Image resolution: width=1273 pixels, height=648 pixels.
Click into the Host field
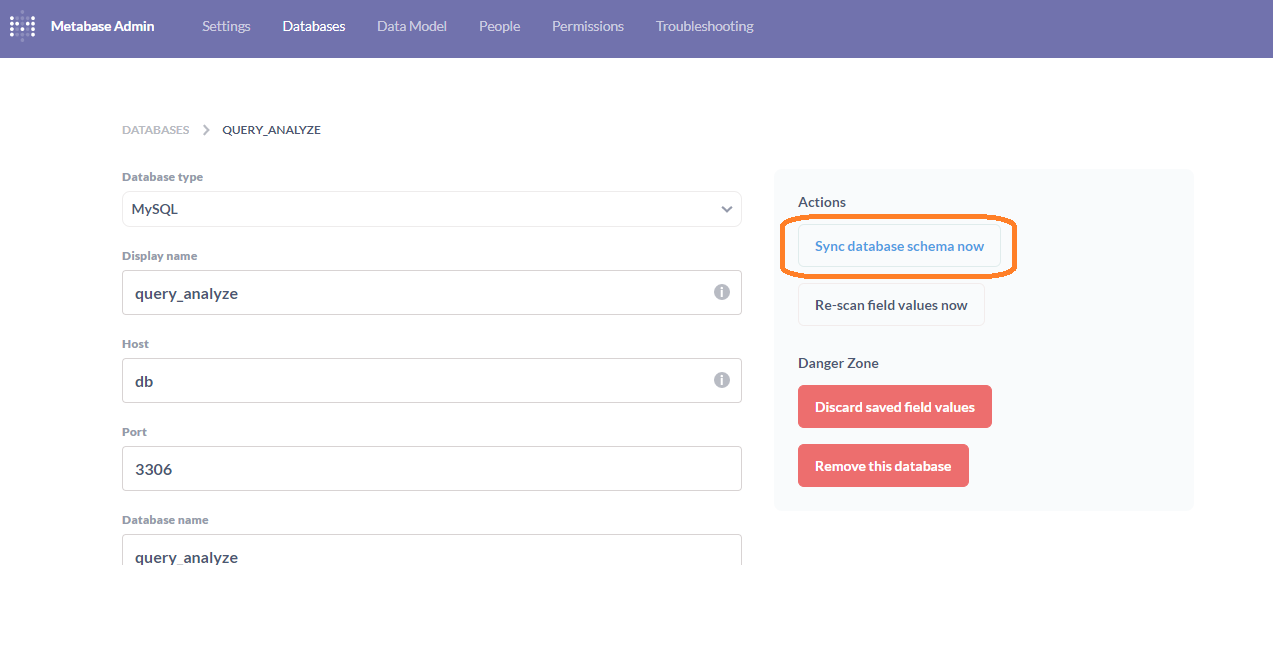tap(432, 380)
